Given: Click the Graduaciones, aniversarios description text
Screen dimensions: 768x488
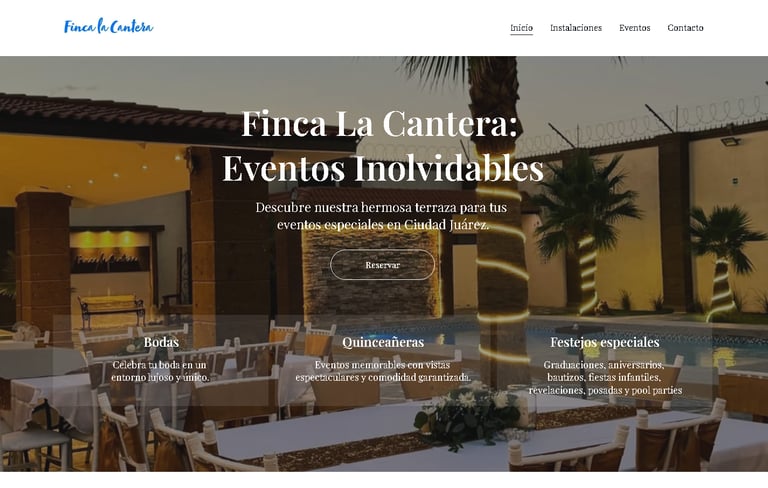Looking at the screenshot, I should 605,377.
